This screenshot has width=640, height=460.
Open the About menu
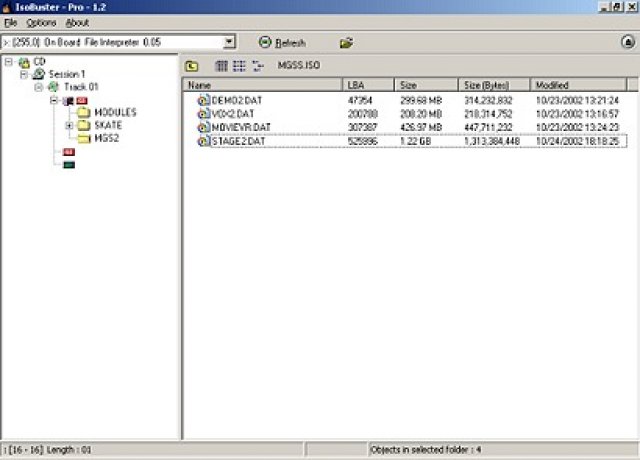tap(77, 23)
